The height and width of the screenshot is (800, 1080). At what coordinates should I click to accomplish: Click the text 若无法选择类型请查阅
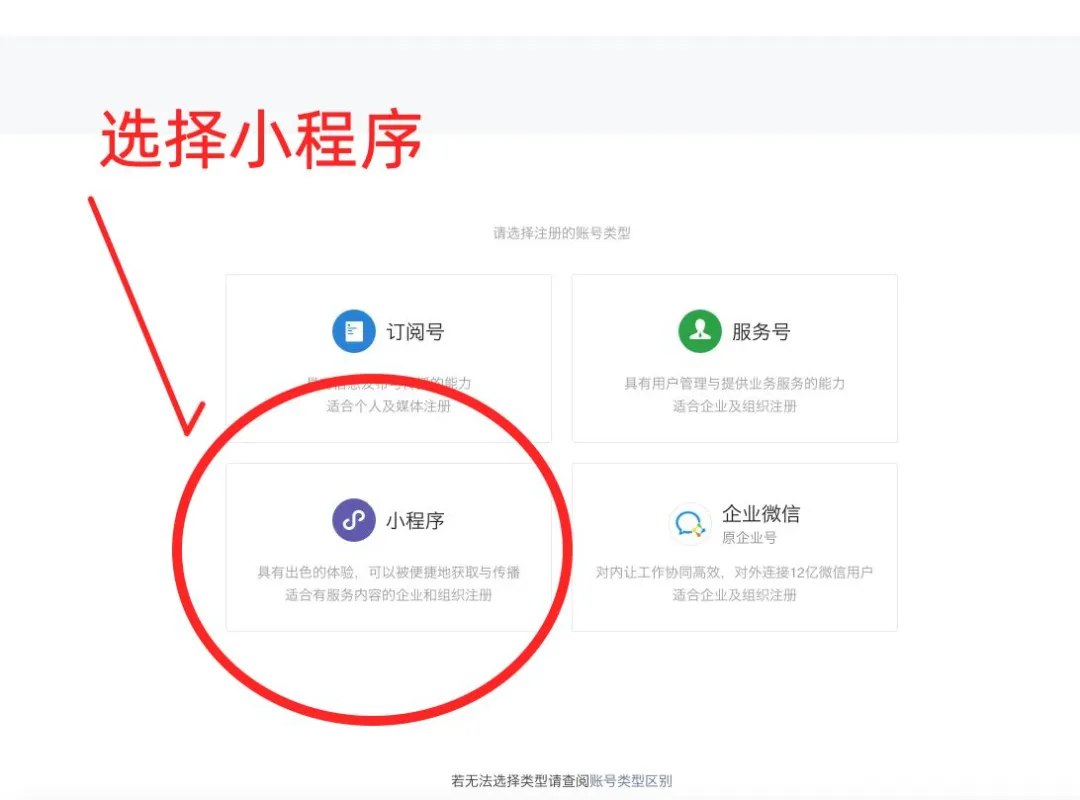(x=521, y=781)
